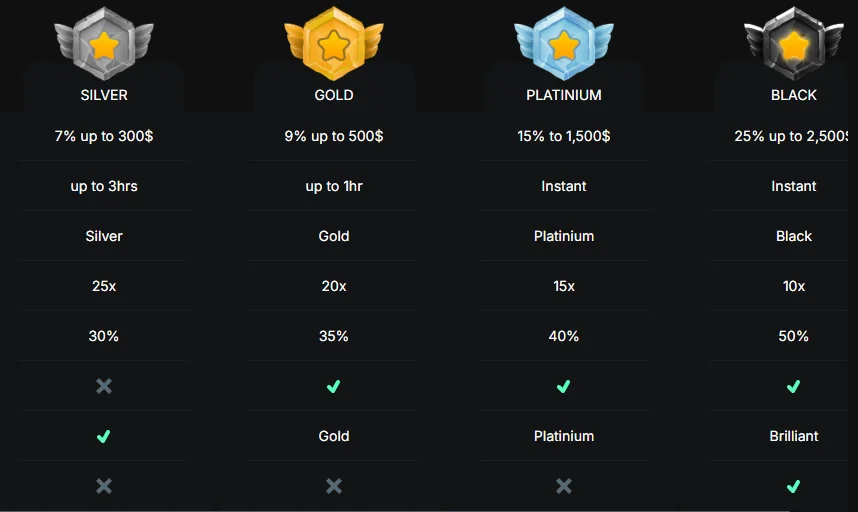Click the green checkmark in Platinium column
858x512 pixels.
coord(564,386)
